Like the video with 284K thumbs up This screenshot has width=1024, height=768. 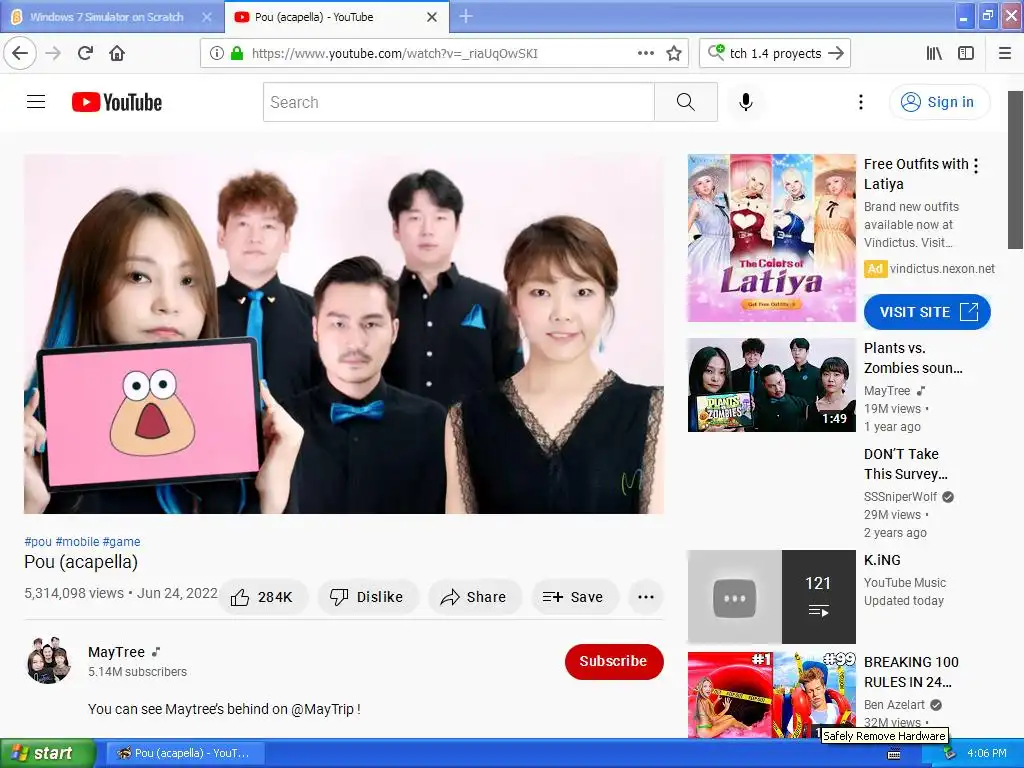point(262,597)
